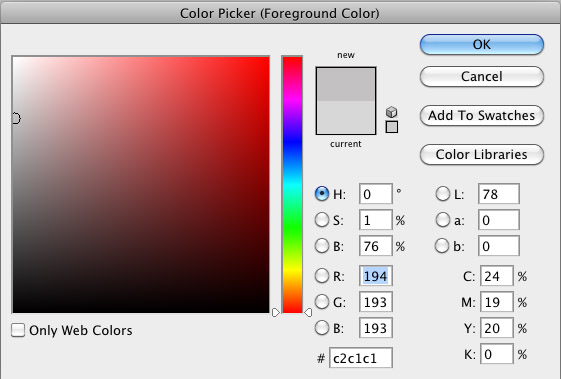Viewport: 561px width, 379px height.
Task: Click the hex color code field
Action: tap(361, 358)
